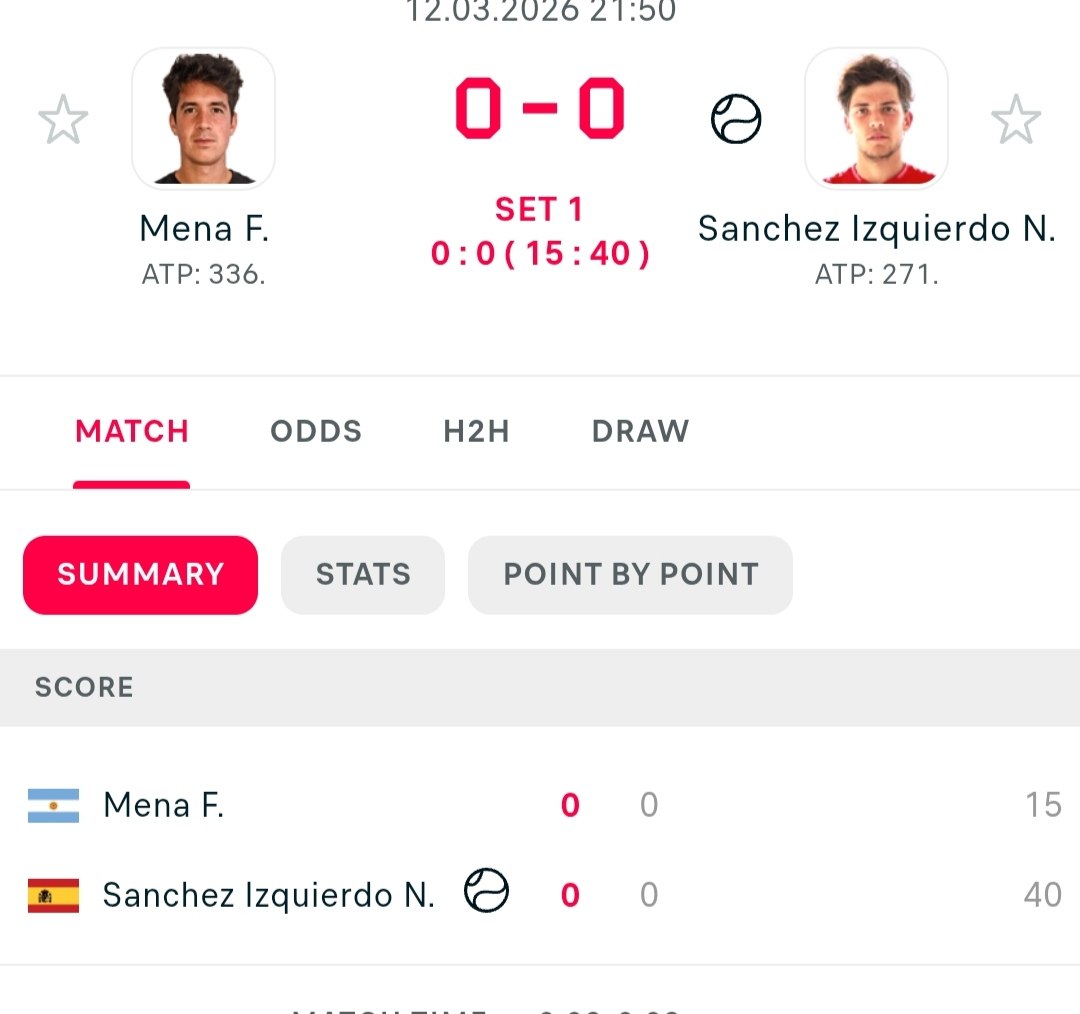
Task: Open the ODDS tab
Action: pos(316,431)
